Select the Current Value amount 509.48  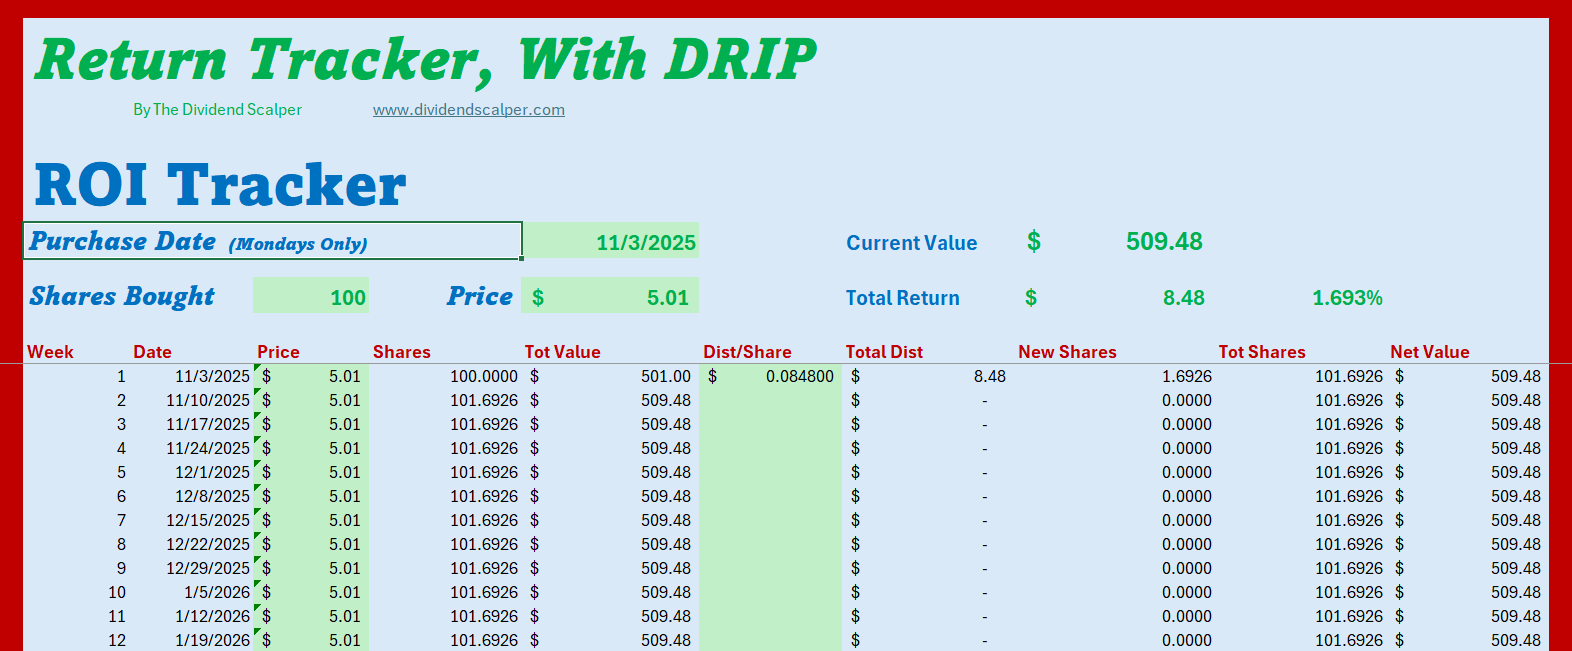pyautogui.click(x=1164, y=242)
